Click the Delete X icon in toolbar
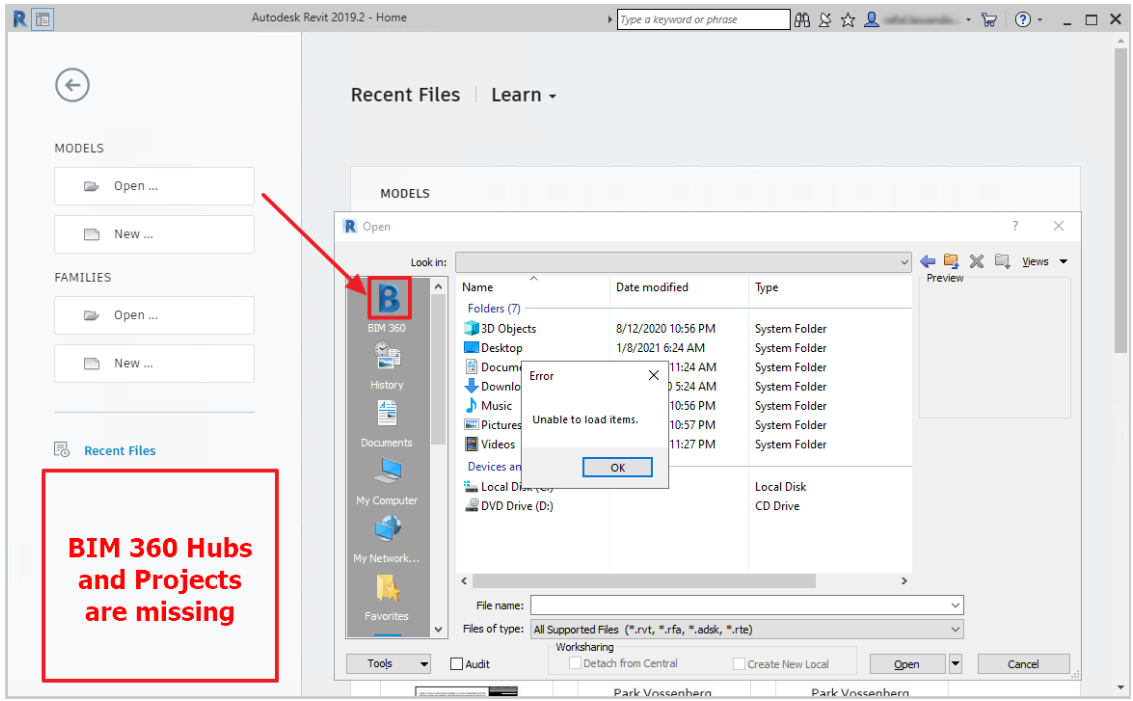The image size is (1133, 701). pyautogui.click(x=977, y=262)
